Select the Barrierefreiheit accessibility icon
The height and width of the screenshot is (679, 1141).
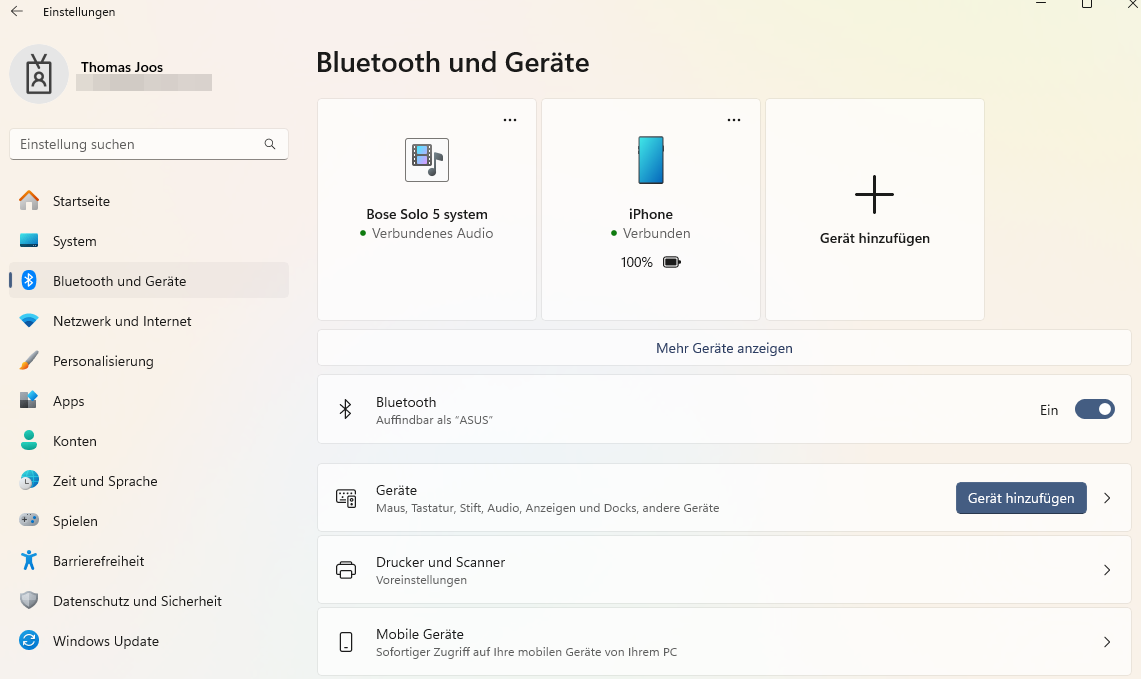tap(31, 561)
